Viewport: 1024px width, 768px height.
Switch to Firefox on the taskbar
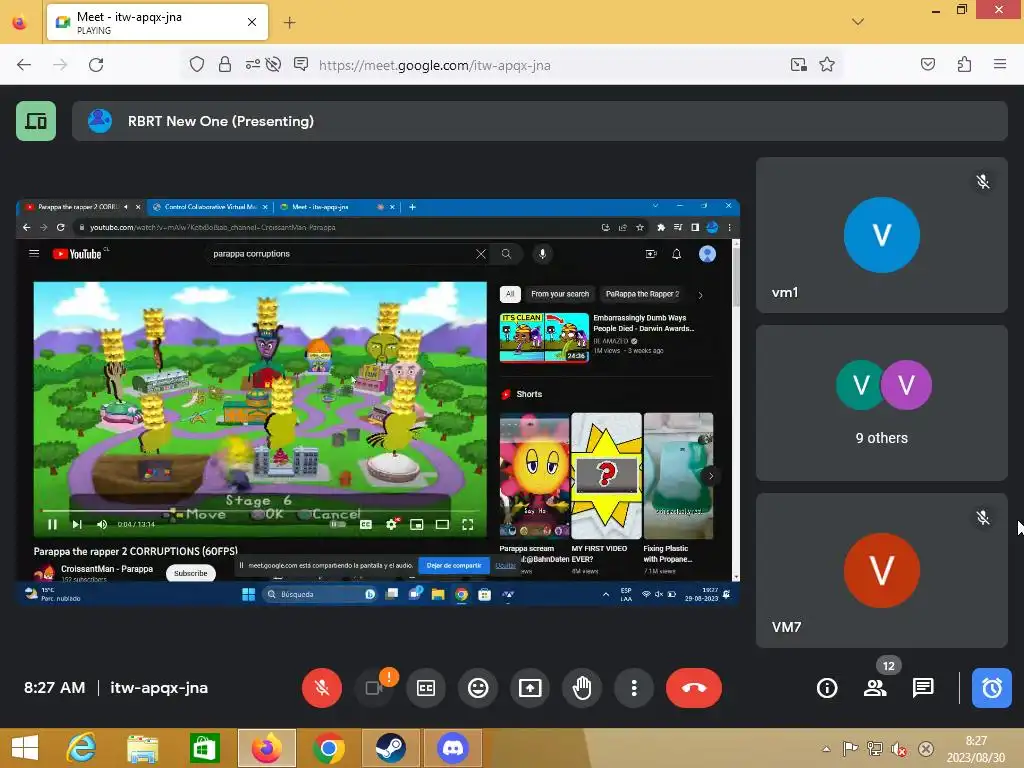click(267, 748)
